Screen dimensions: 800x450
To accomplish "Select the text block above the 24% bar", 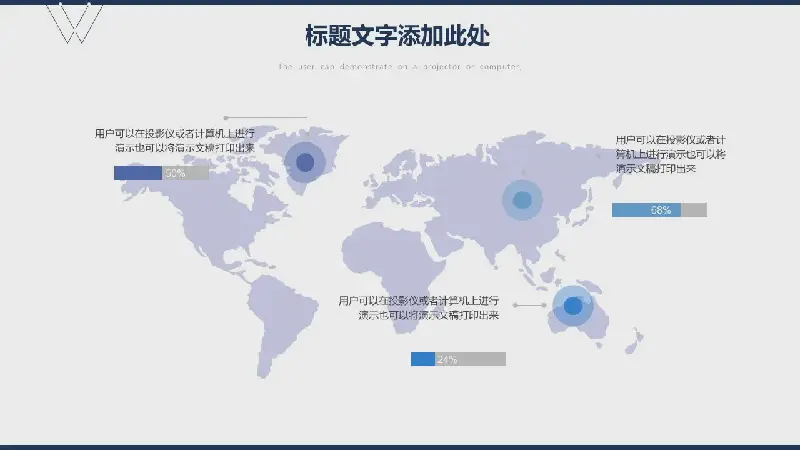I will click(x=418, y=307).
